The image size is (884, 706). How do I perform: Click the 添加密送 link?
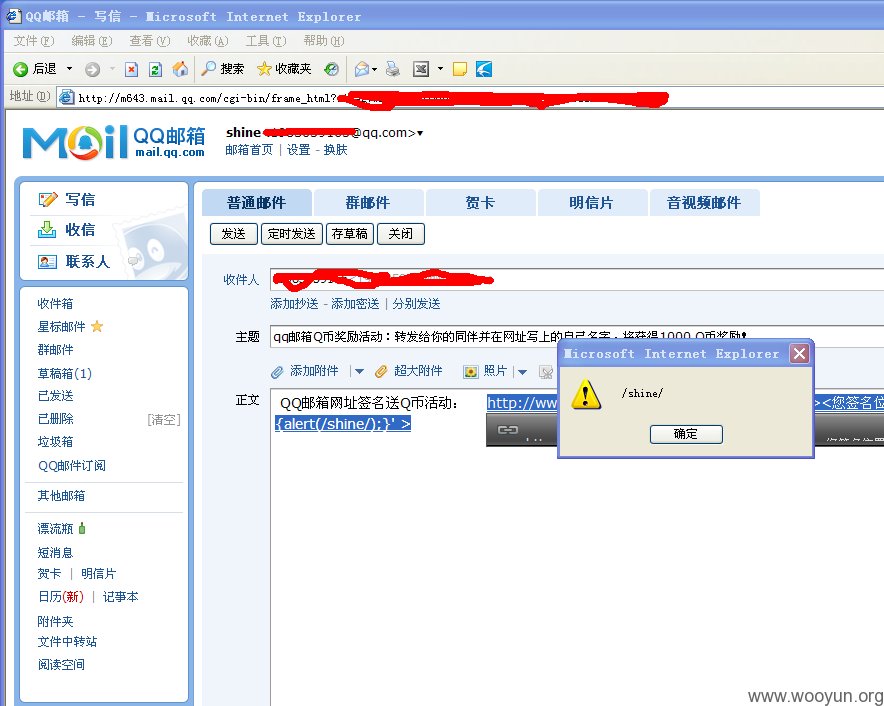coord(355,304)
